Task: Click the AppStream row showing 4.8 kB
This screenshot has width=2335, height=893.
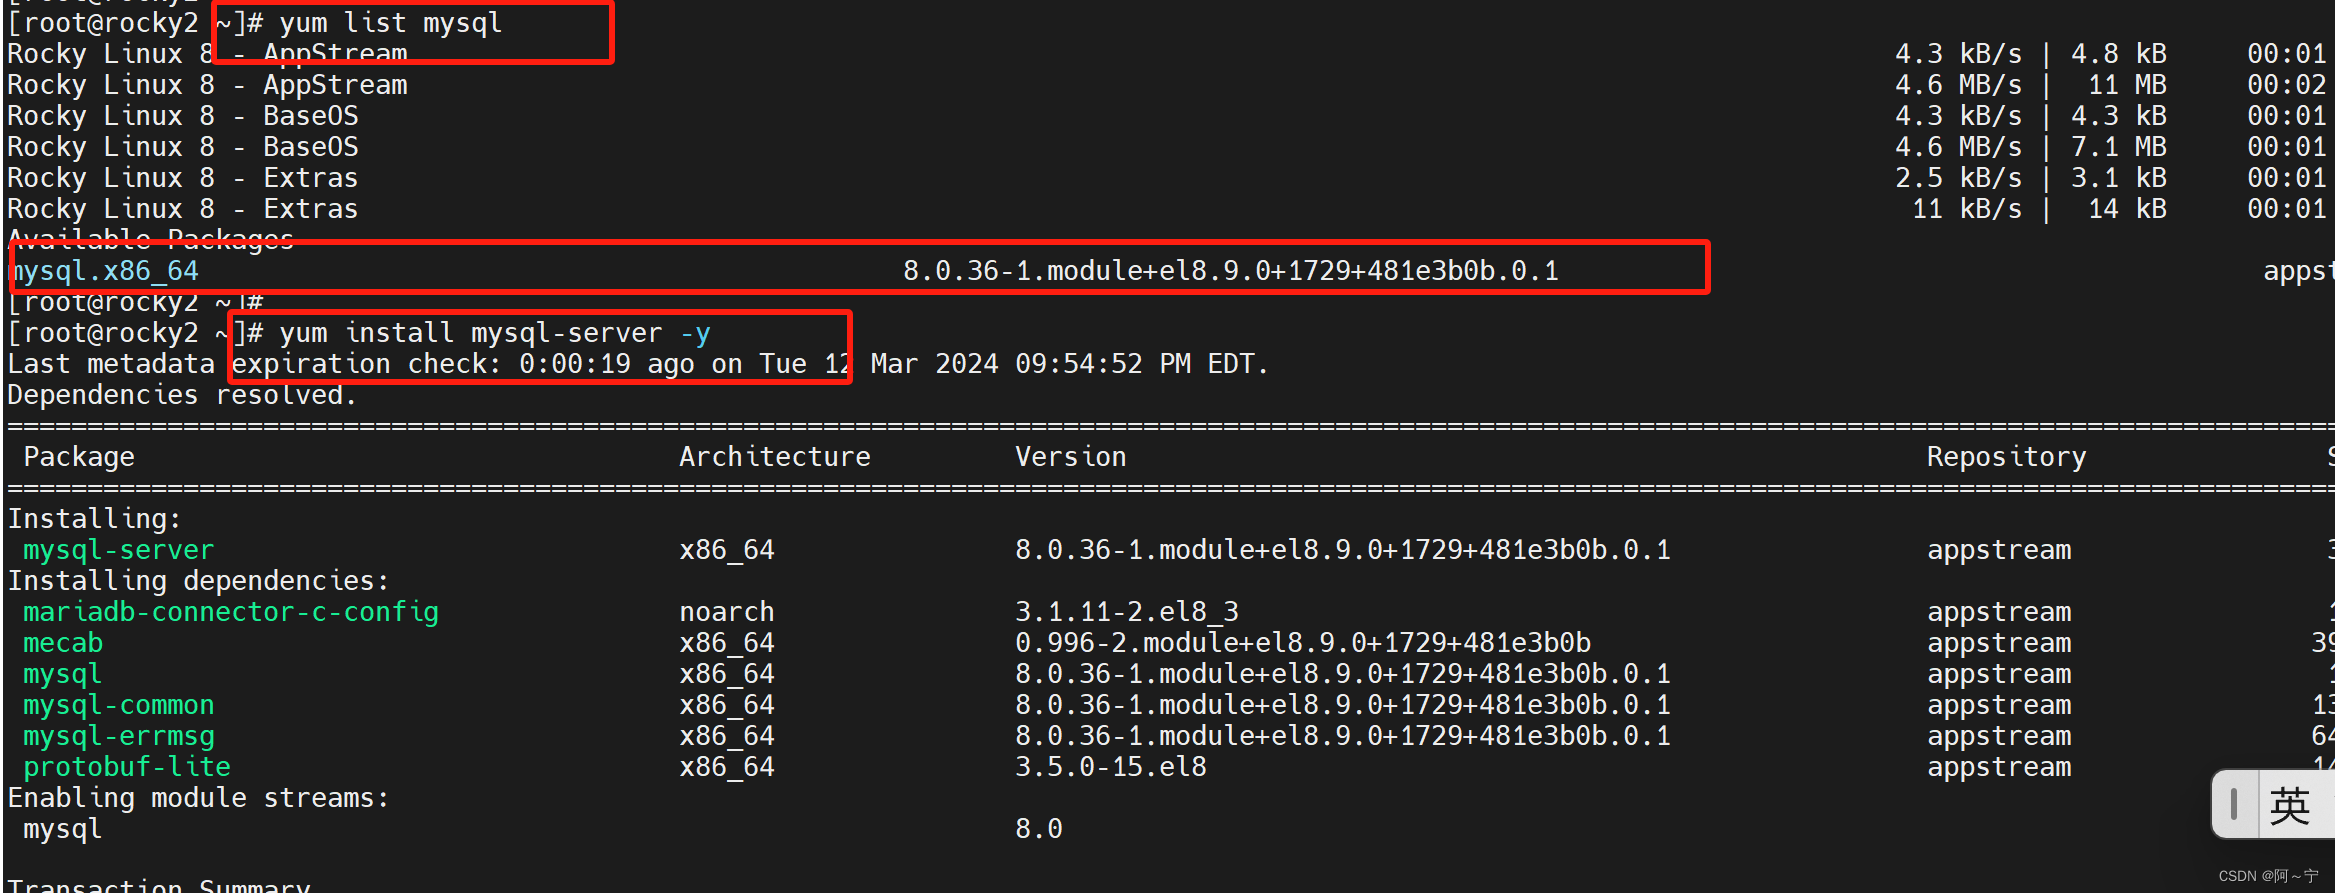Action: pyautogui.click(x=1167, y=54)
